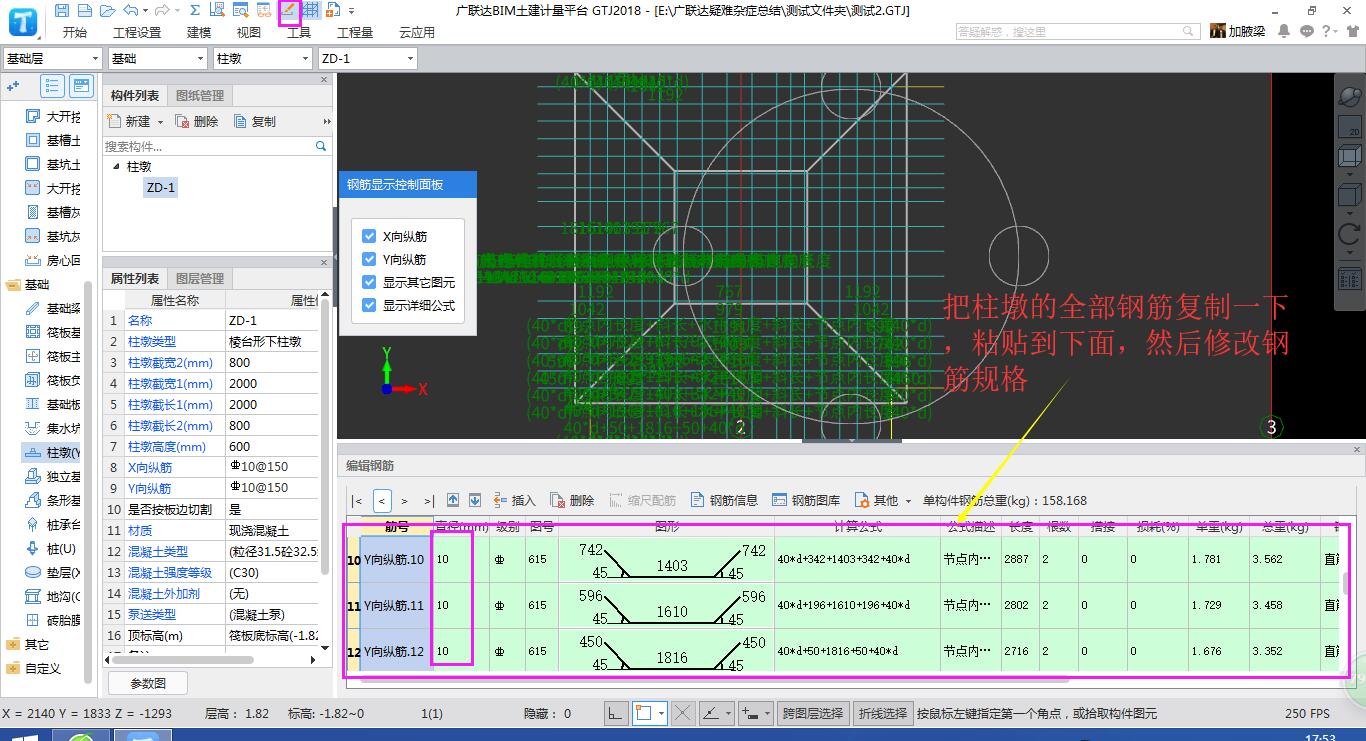Uncheck Y向纵筋 checkbox

tap(370, 260)
